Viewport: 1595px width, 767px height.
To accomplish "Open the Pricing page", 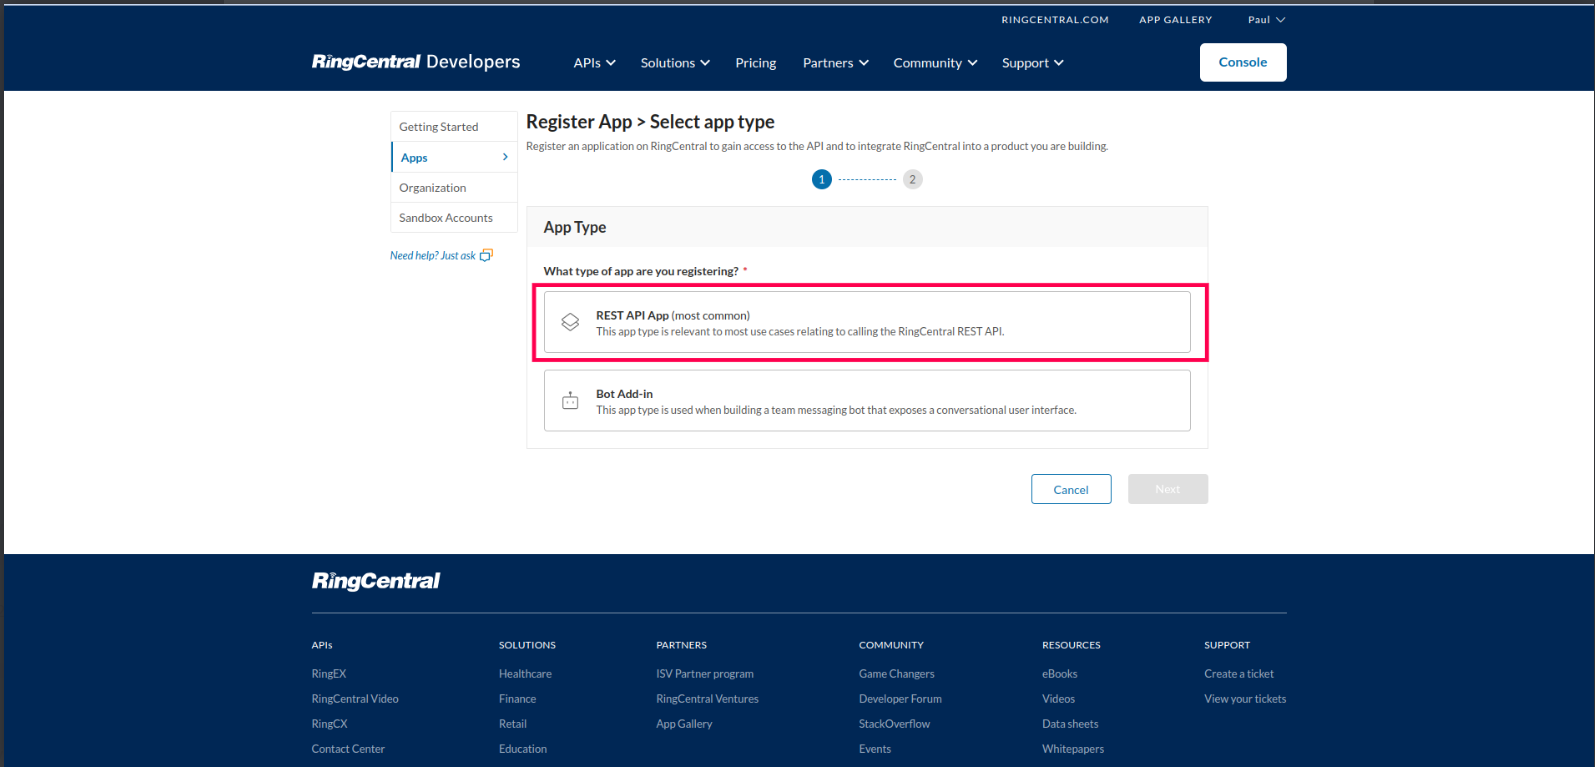I will [x=755, y=63].
